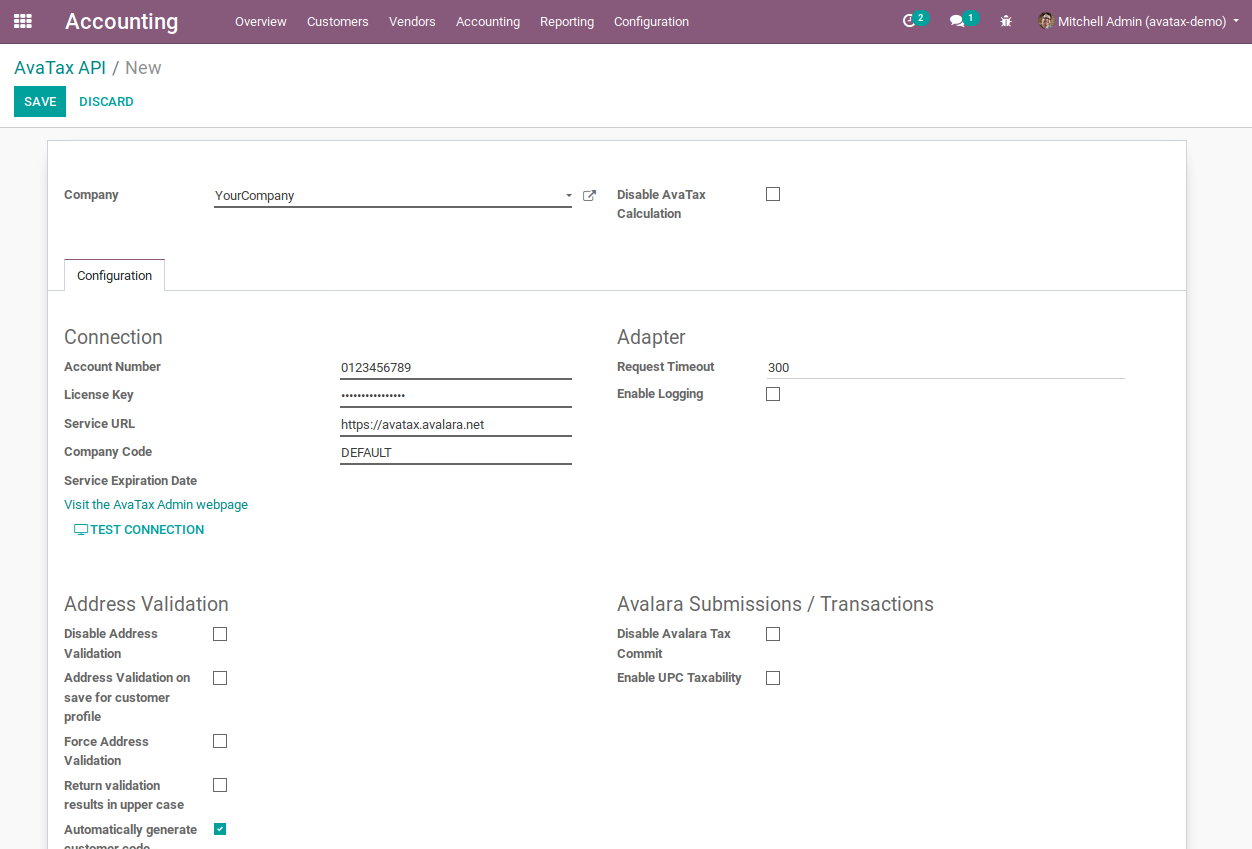
Task: Toggle the Force Address Validation checkbox
Action: [x=220, y=741]
